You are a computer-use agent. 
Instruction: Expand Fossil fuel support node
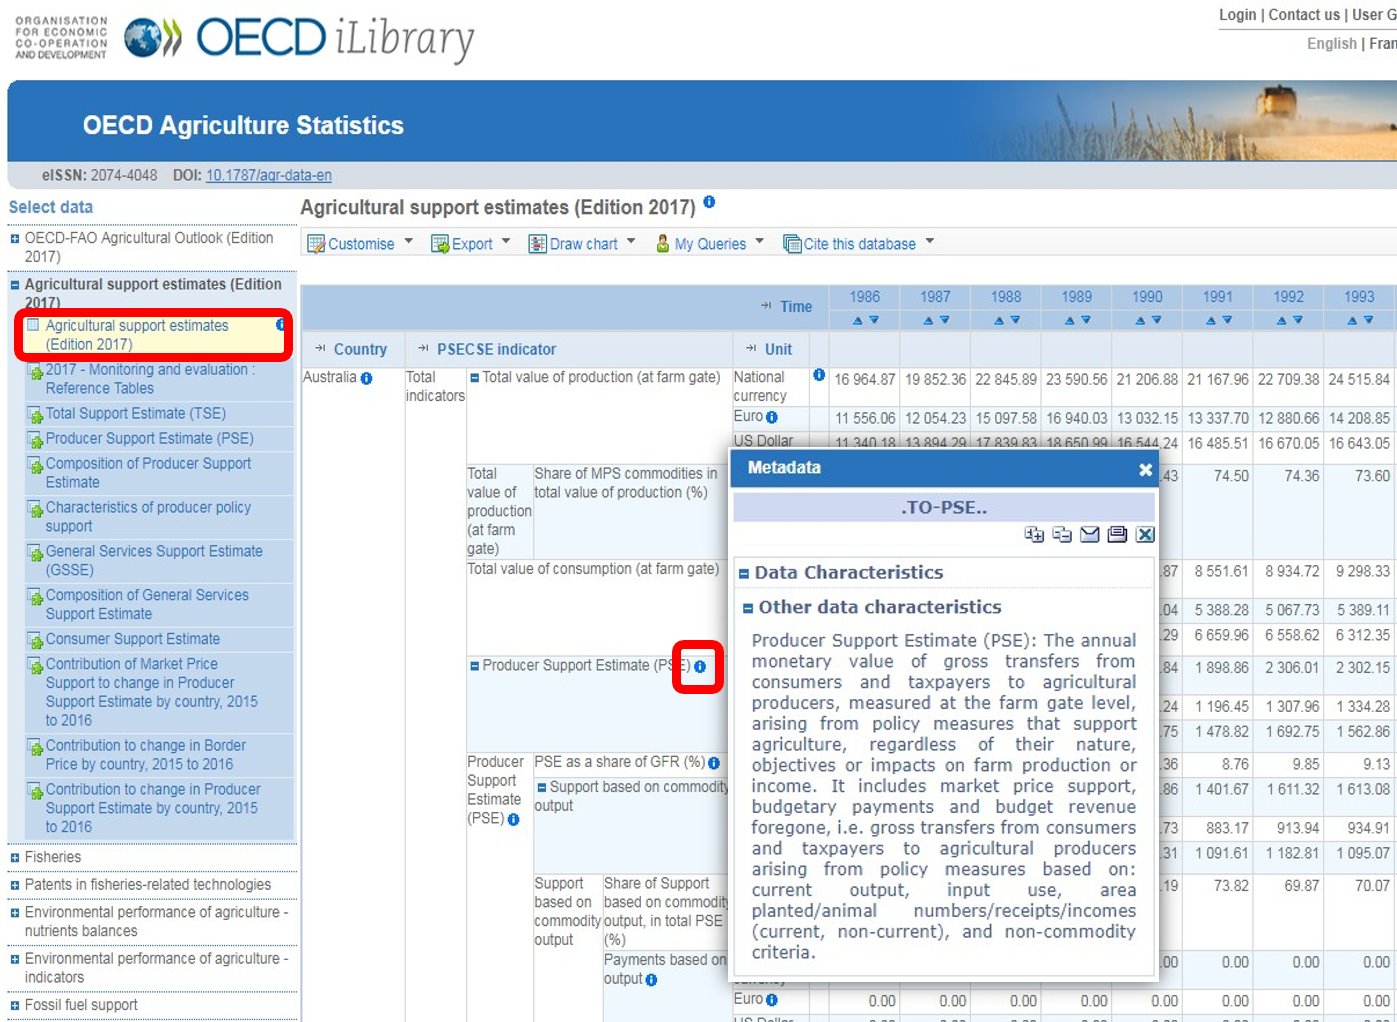[15, 1006]
